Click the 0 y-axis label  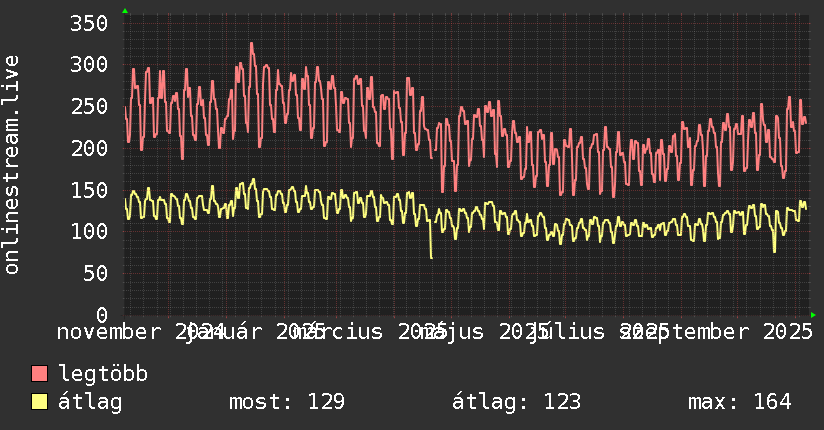(102, 315)
